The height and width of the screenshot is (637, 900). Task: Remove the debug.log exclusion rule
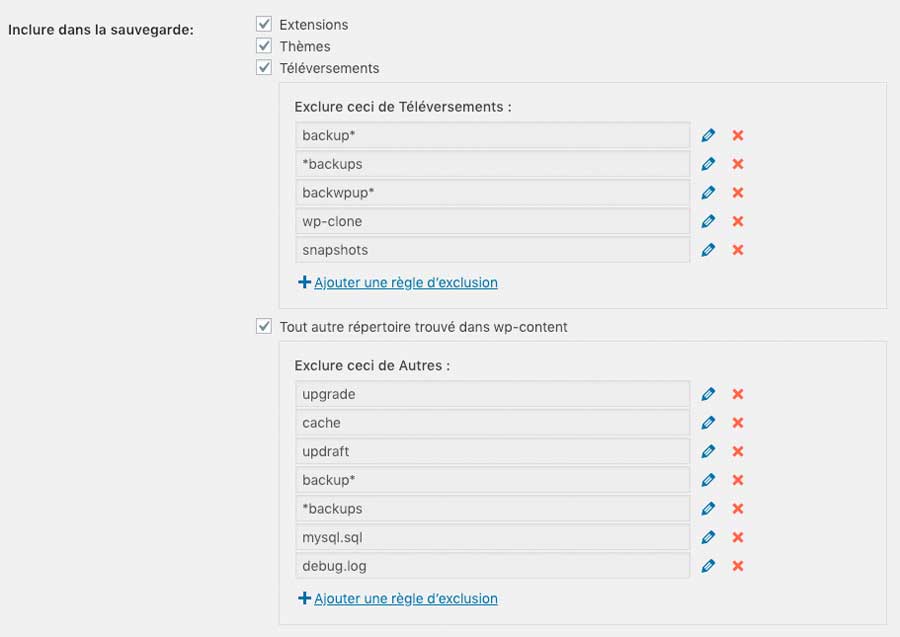(738, 566)
